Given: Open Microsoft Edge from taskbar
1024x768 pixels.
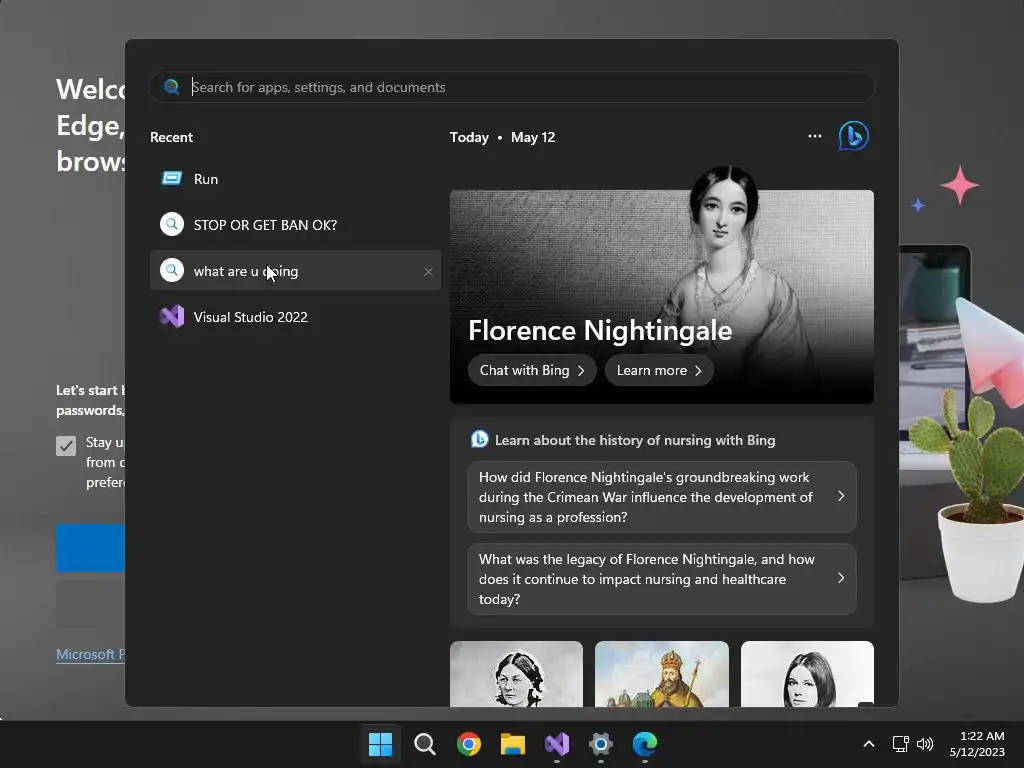Looking at the screenshot, I should click(645, 744).
